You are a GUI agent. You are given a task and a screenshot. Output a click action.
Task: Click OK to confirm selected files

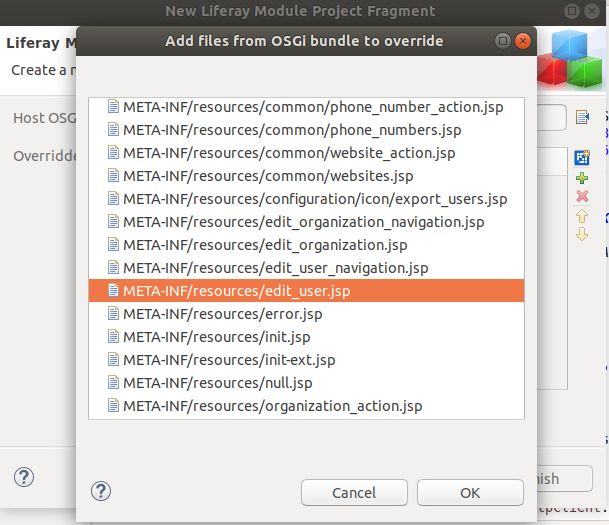pyautogui.click(x=470, y=493)
